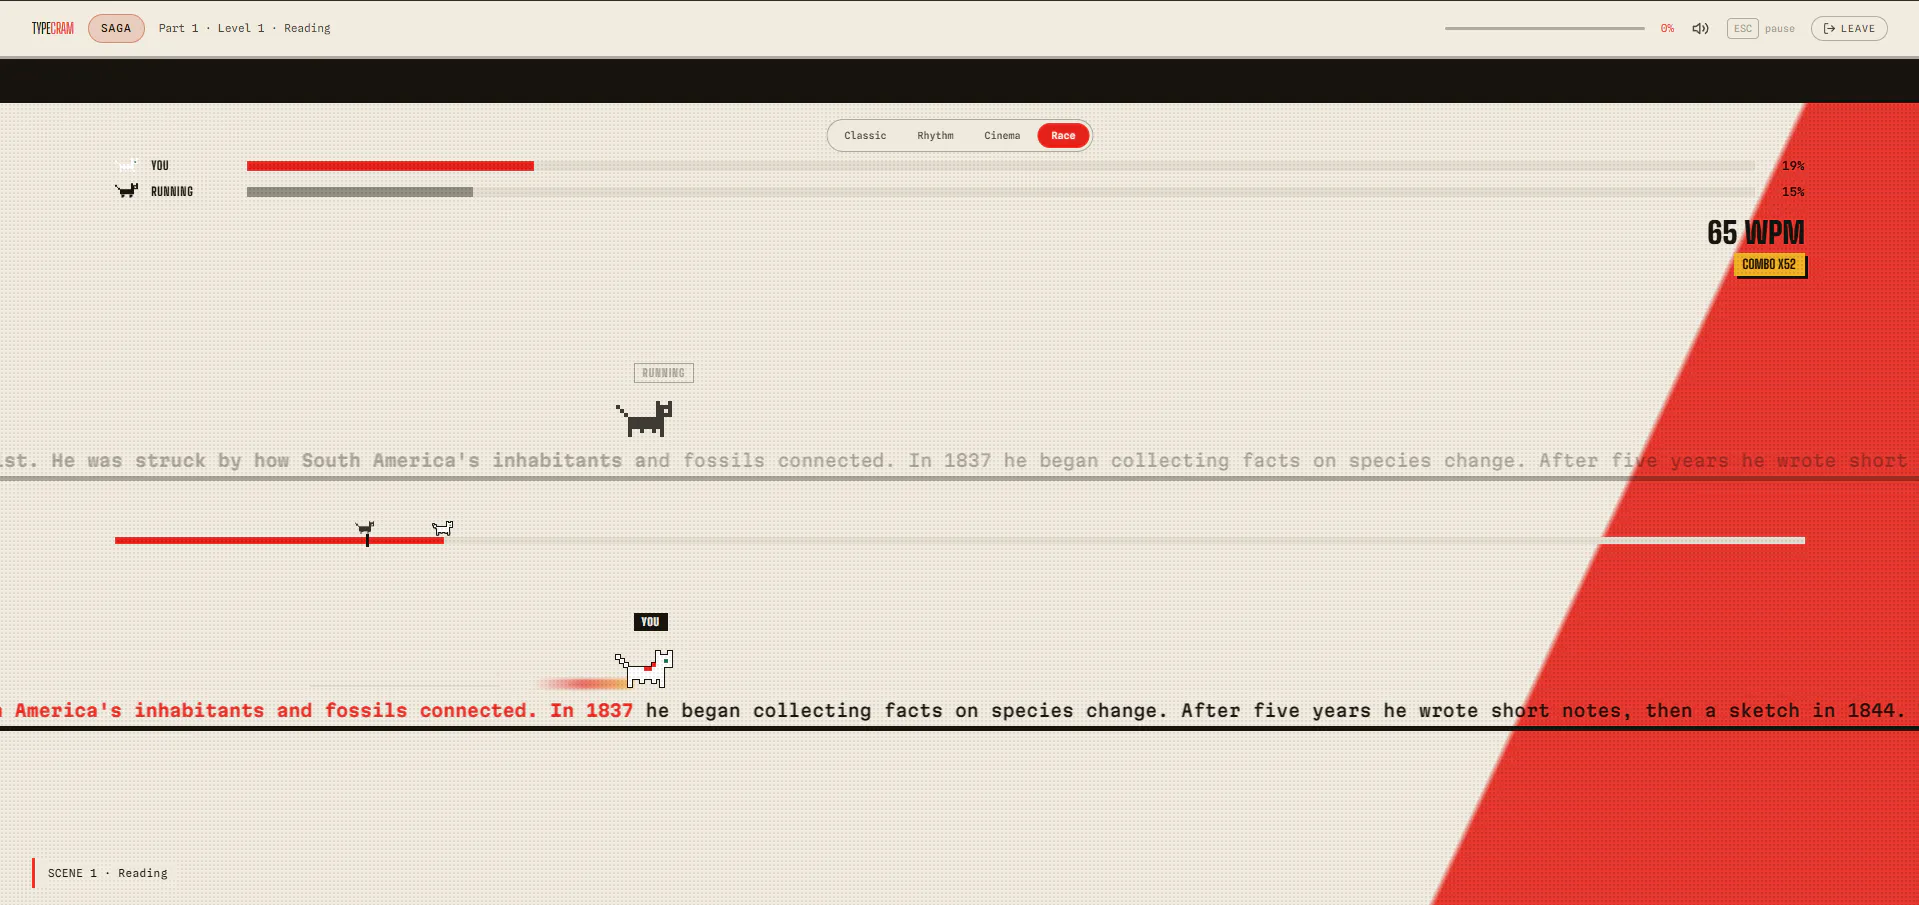Image resolution: width=1919 pixels, height=905 pixels.
Task: Click the RUNNING tag above the dark dog
Action: point(663,373)
